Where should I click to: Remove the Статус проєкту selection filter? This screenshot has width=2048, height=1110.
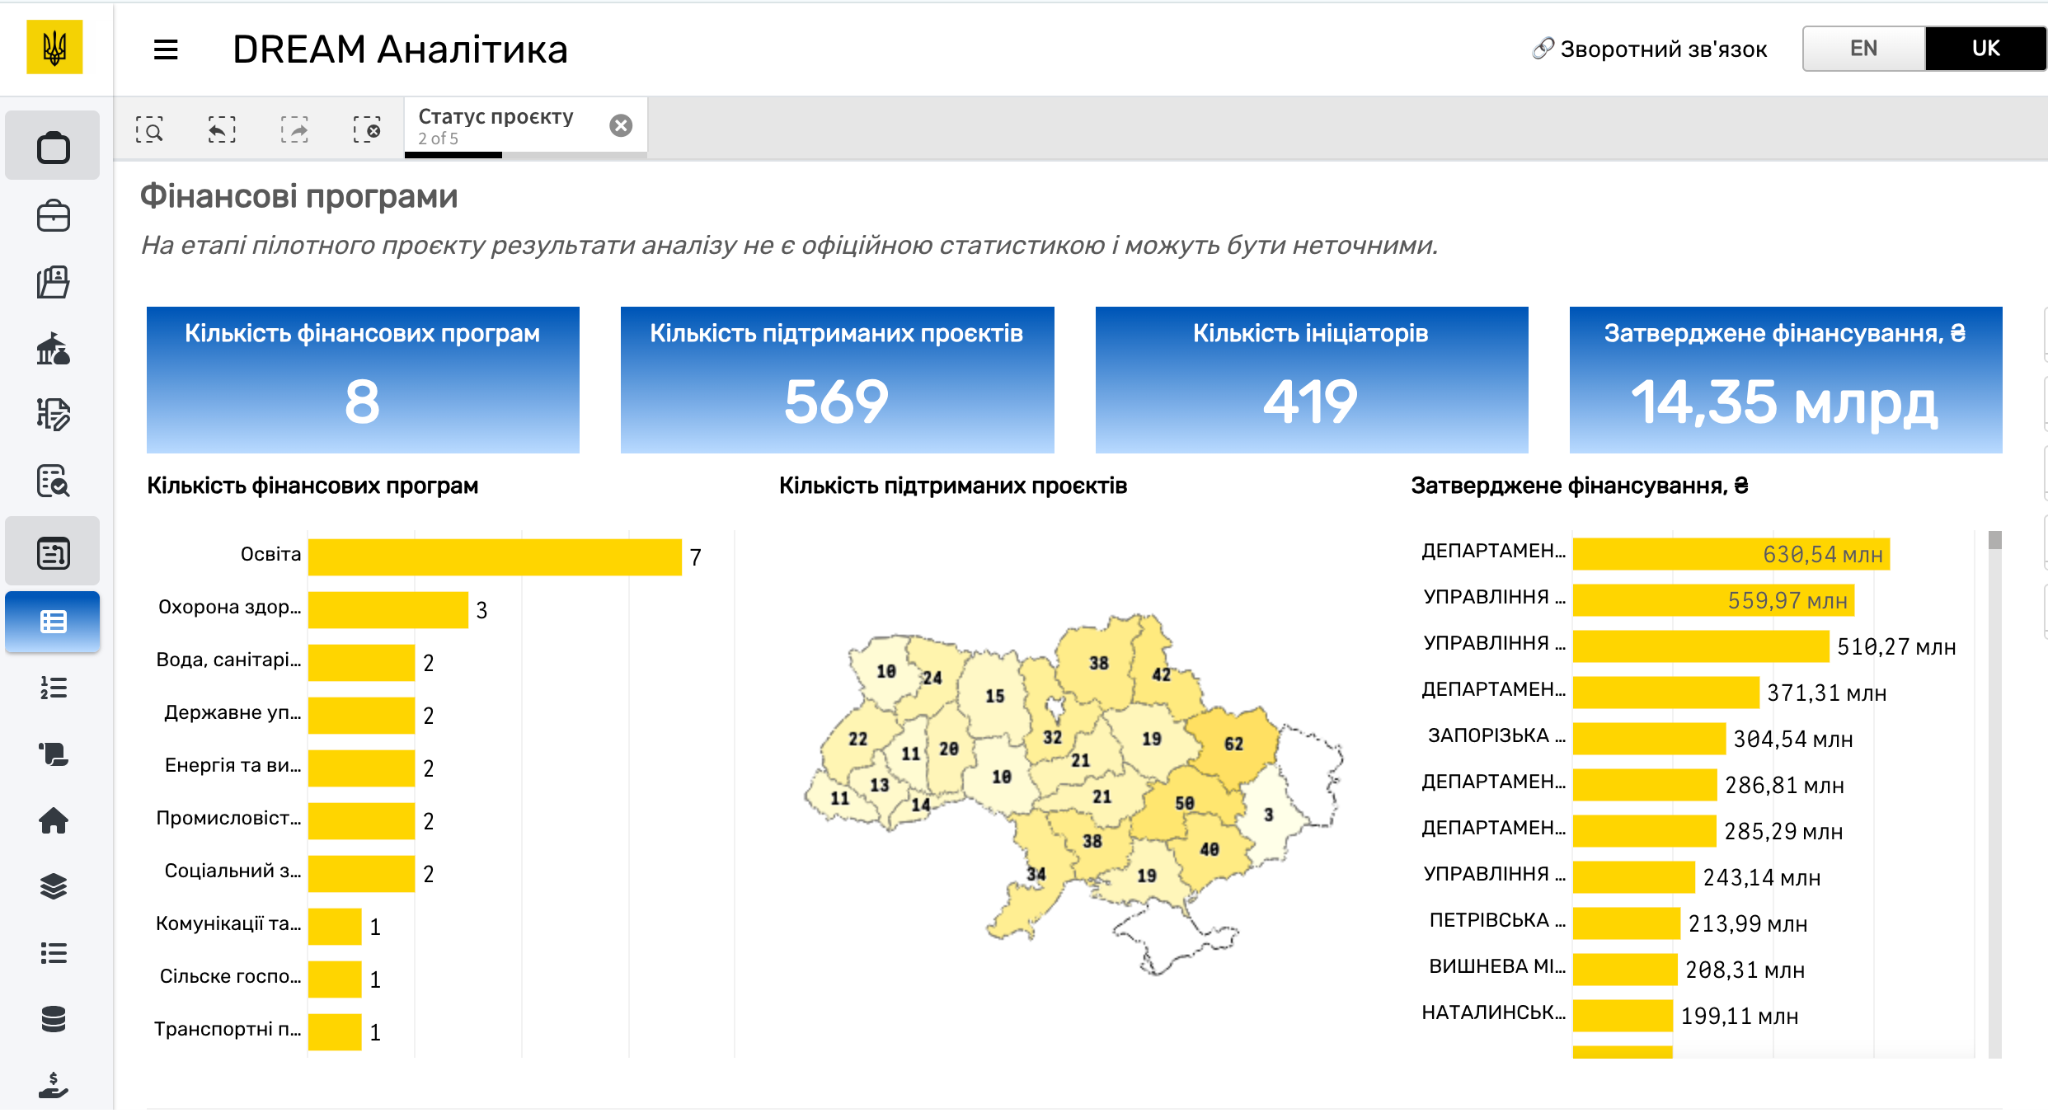621,125
